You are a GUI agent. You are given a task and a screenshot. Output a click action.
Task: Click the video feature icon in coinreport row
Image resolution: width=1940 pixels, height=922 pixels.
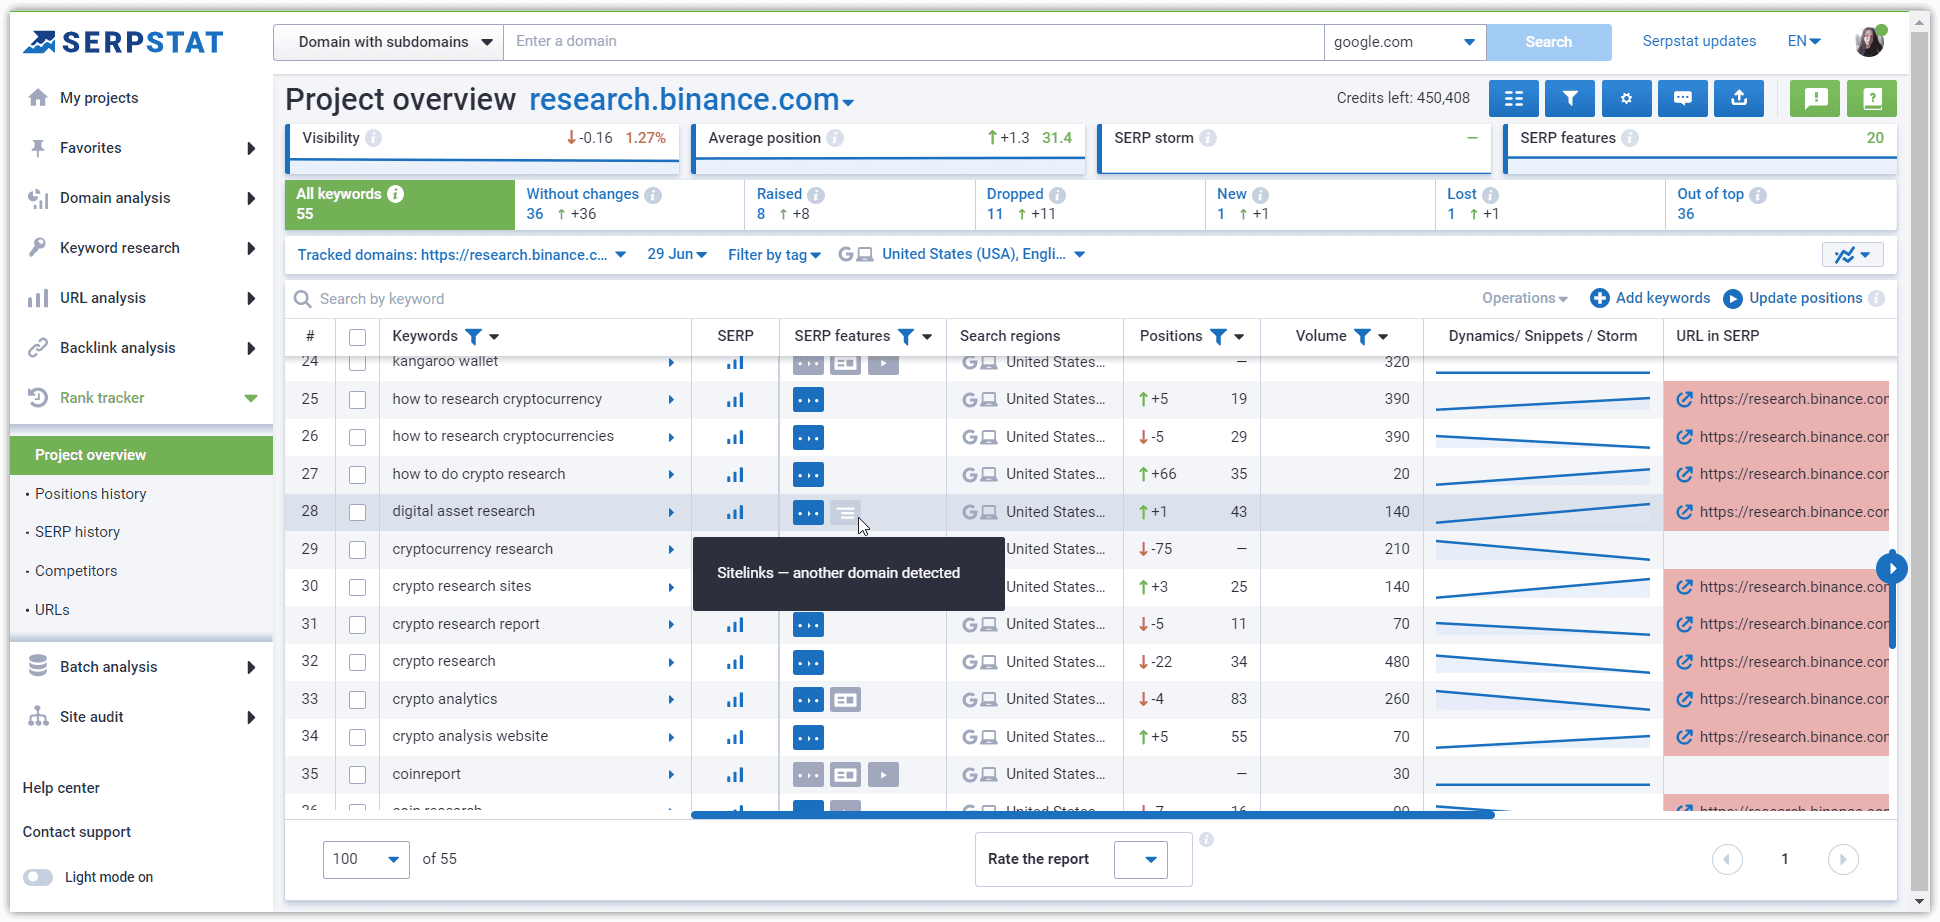tap(883, 775)
